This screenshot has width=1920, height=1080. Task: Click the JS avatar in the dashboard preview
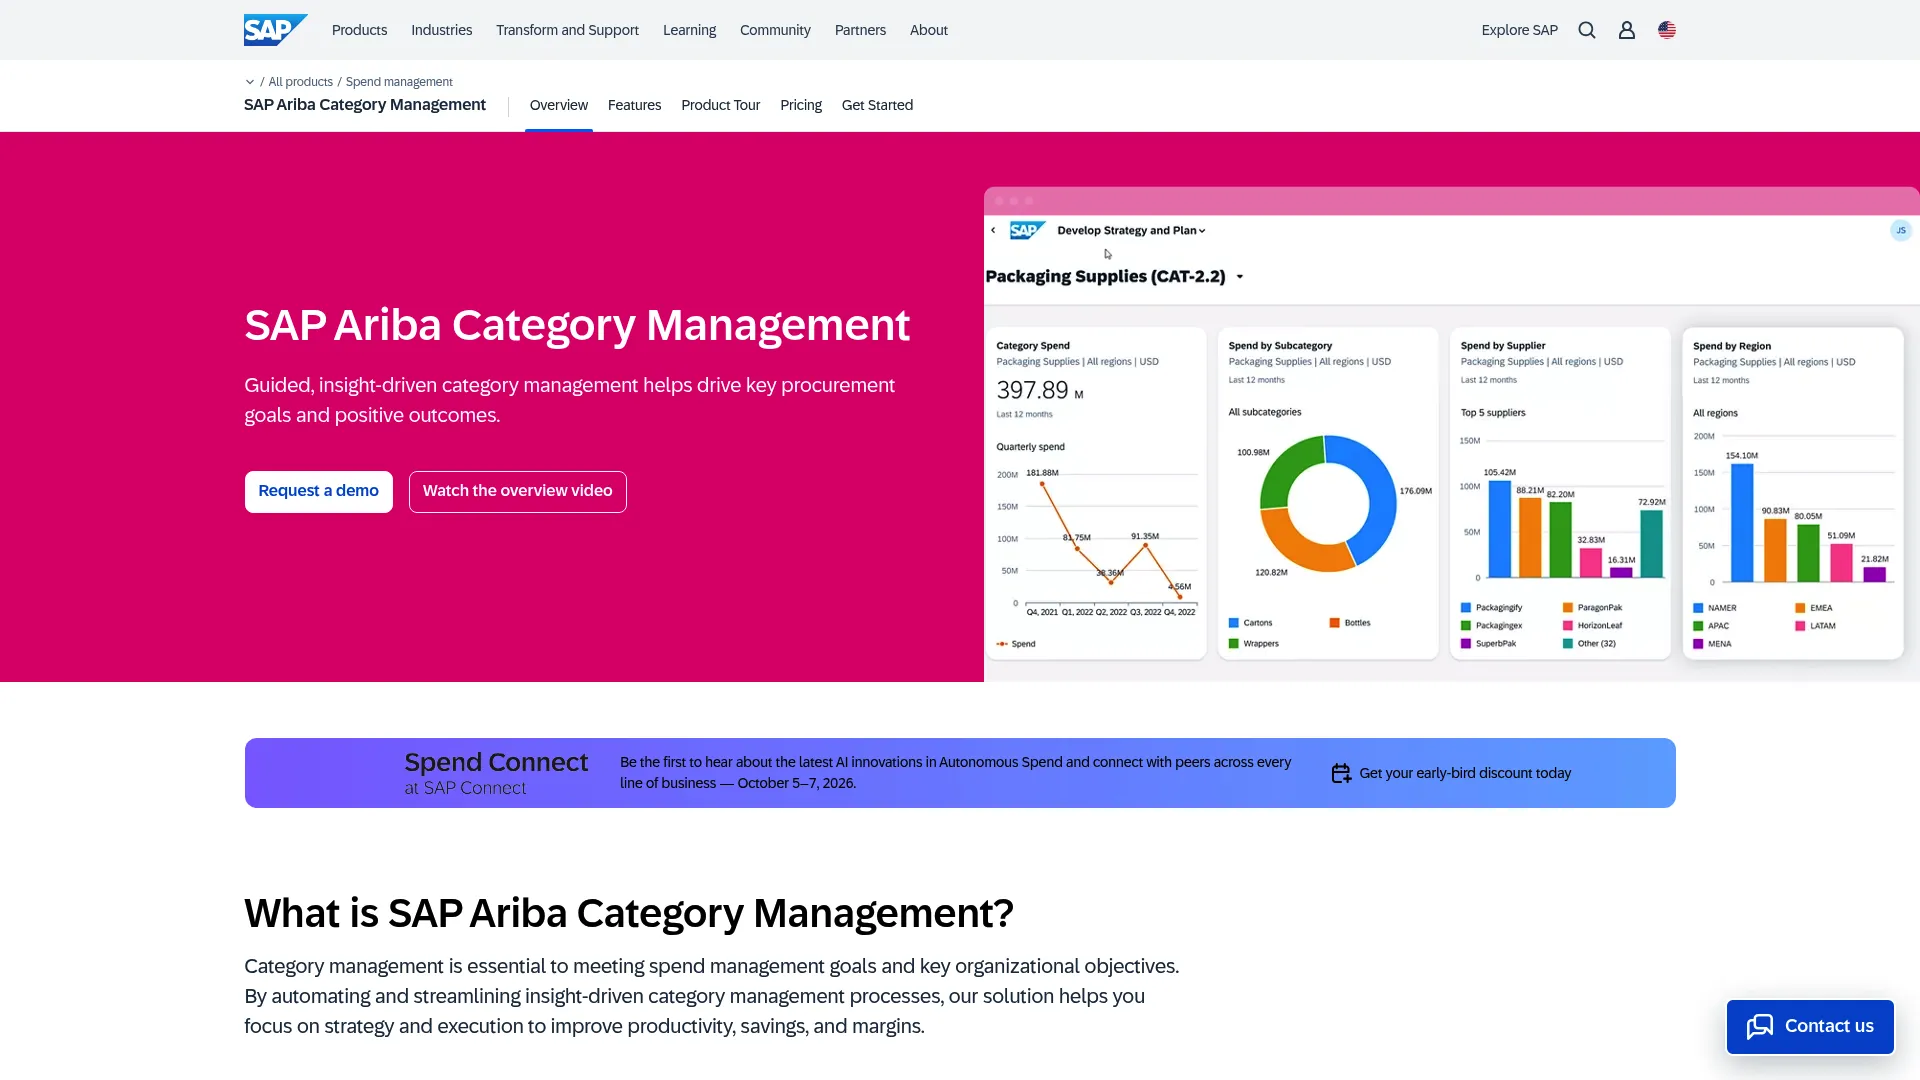[1901, 230]
